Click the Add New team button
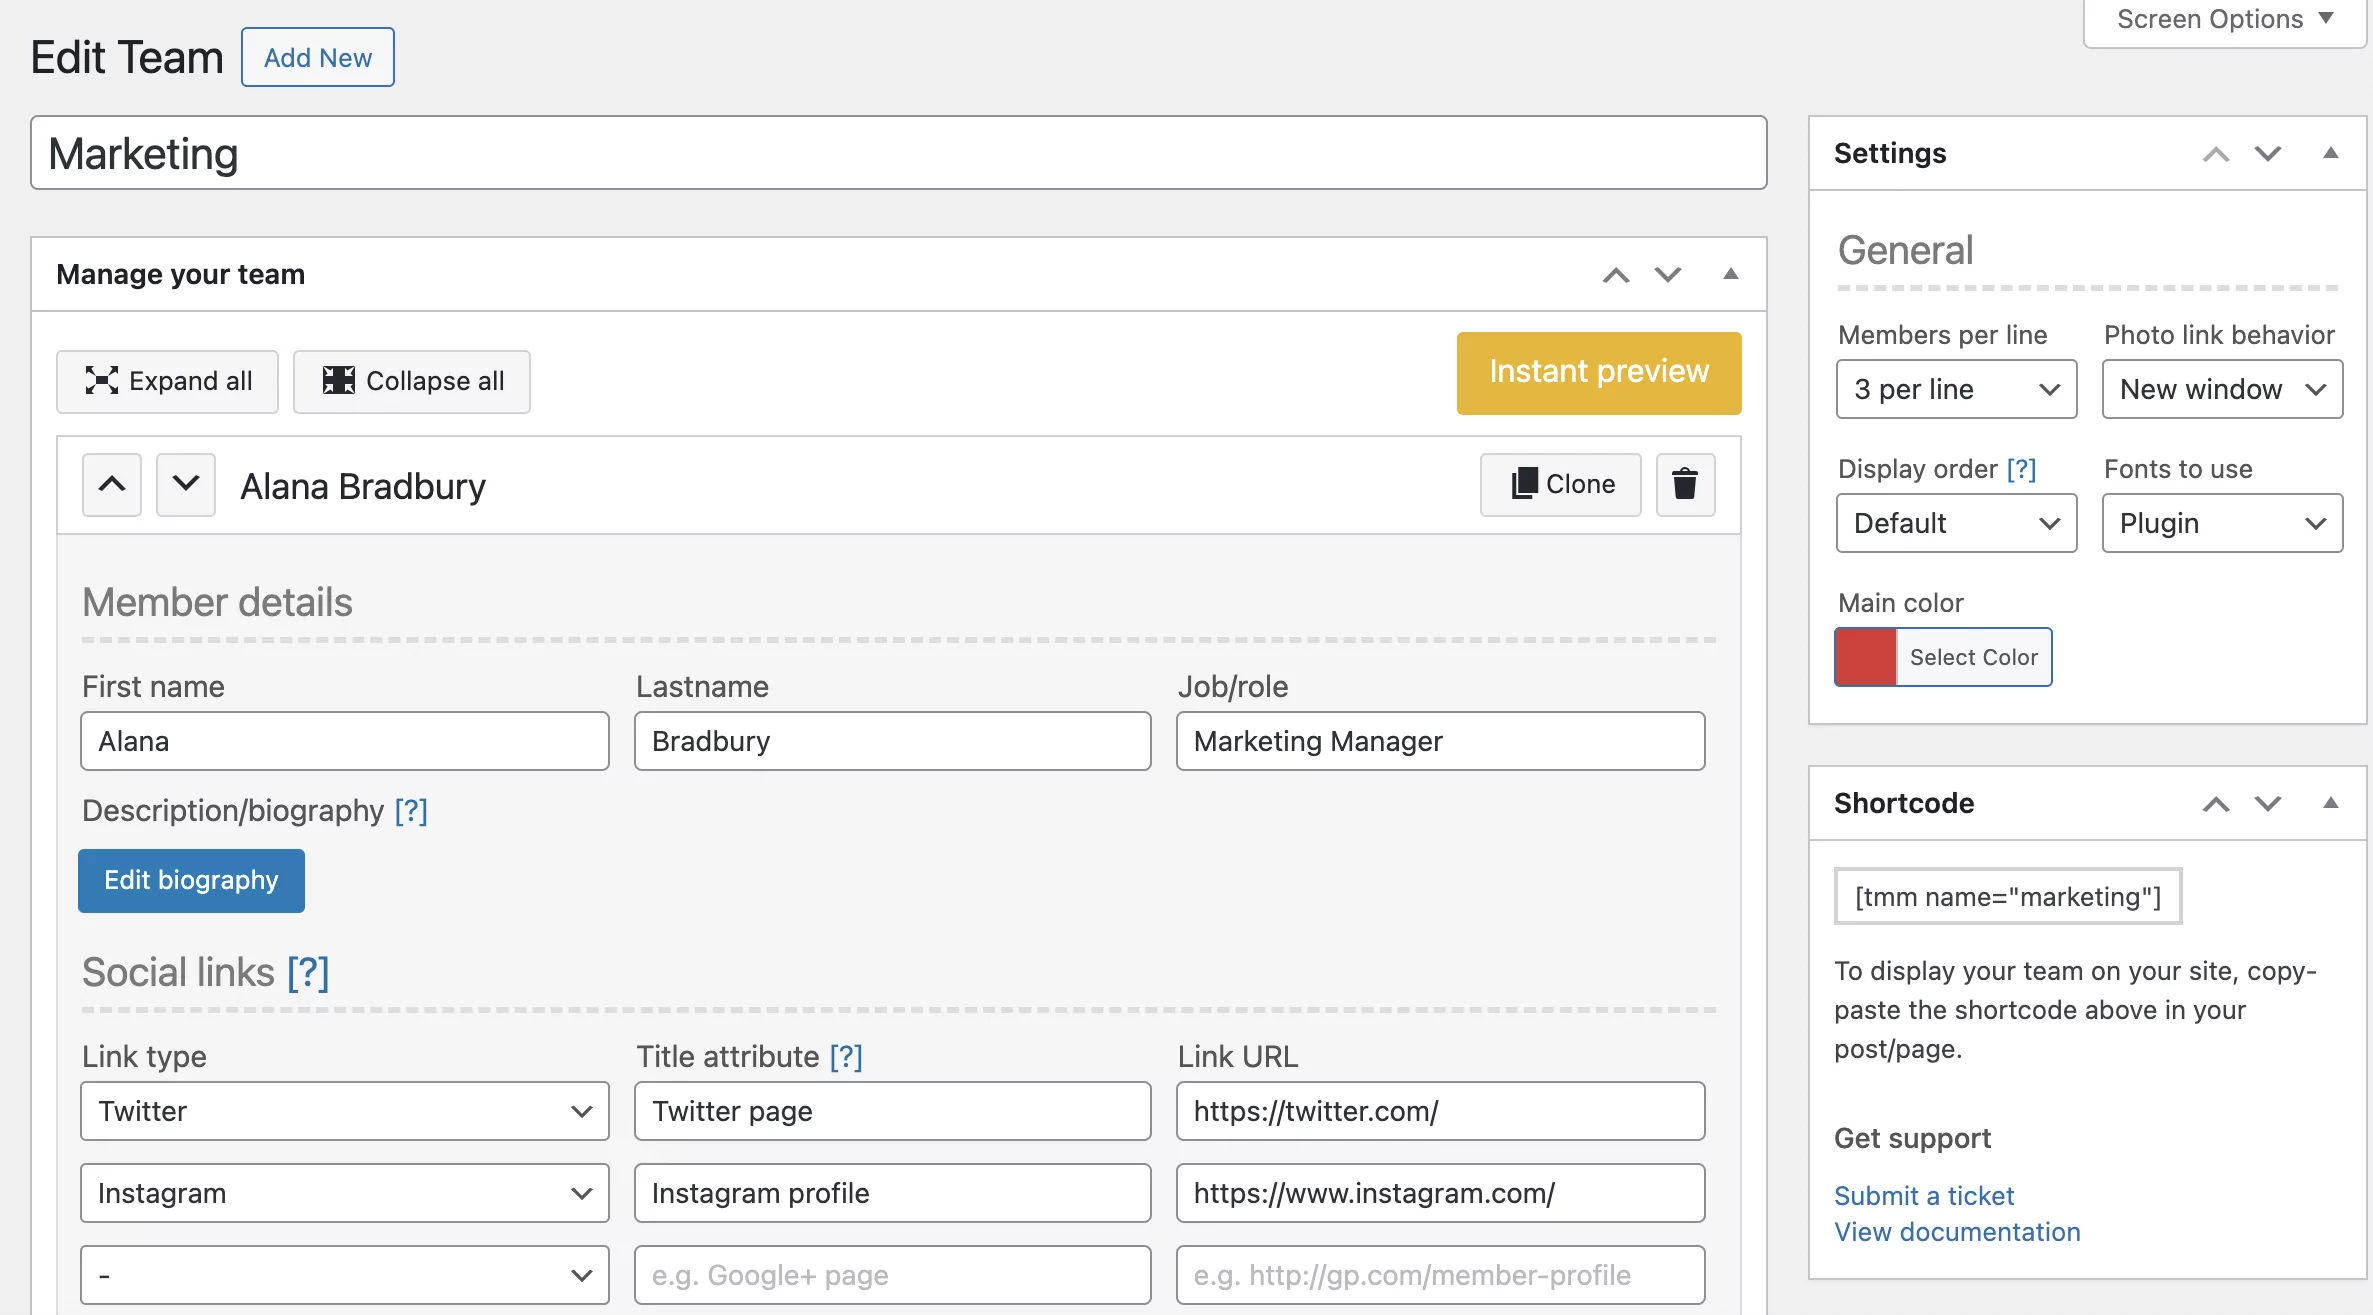 click(x=318, y=58)
